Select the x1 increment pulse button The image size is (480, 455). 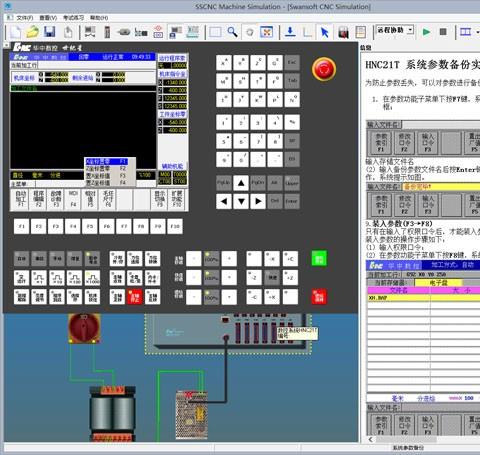[39, 278]
